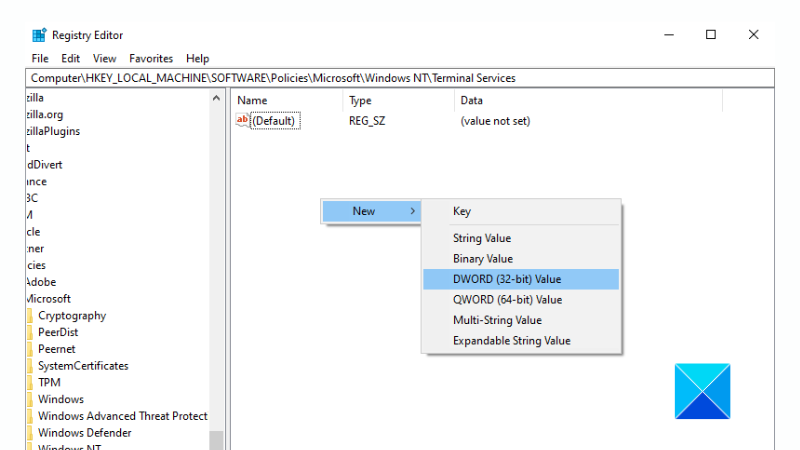Open the Help menu

(197, 59)
